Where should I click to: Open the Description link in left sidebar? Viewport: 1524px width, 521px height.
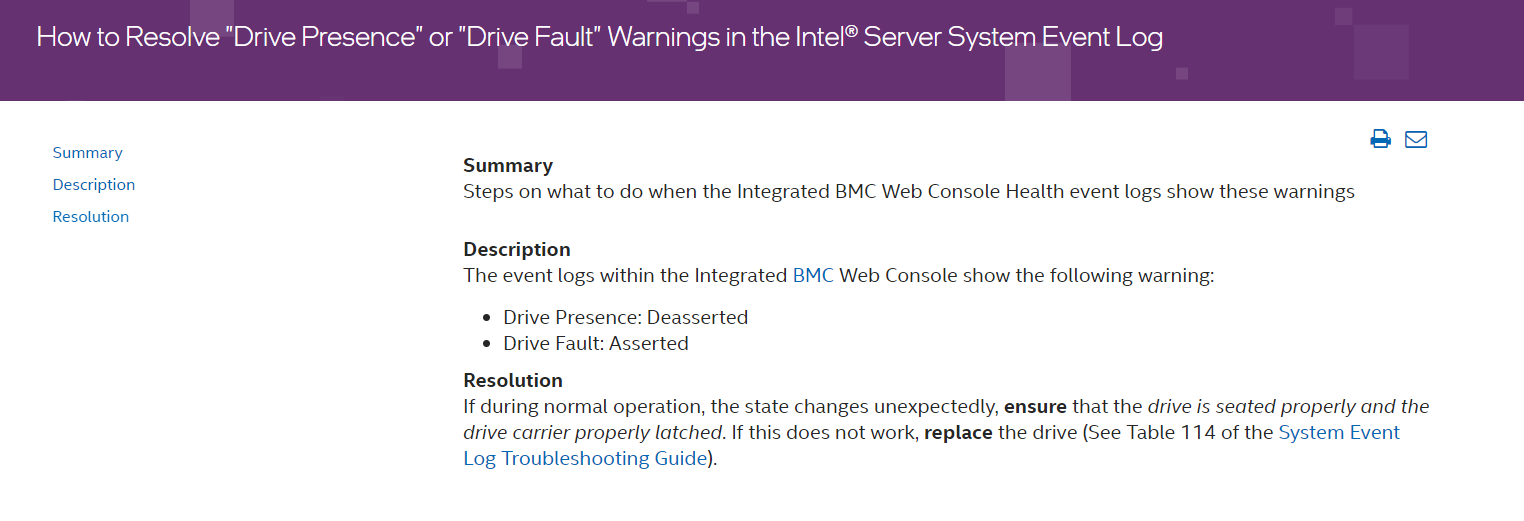pyautogui.click(x=94, y=185)
